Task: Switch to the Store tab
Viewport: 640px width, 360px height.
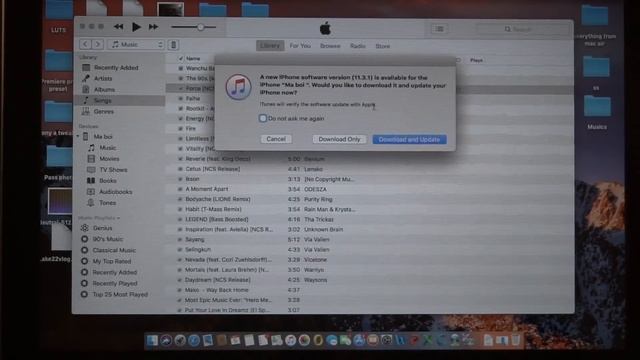Action: click(382, 46)
